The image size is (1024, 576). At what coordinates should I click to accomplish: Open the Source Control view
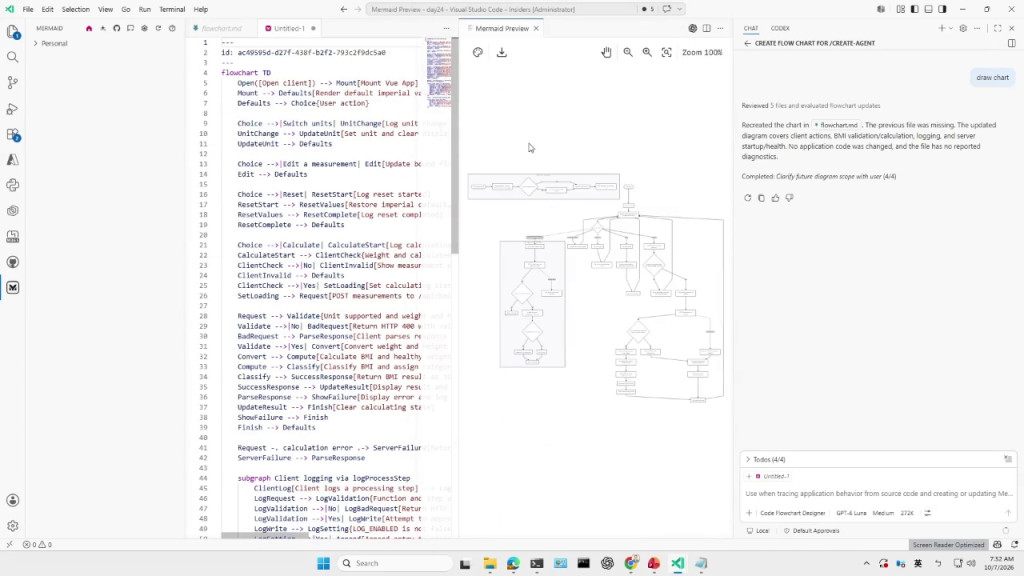pyautogui.click(x=12, y=83)
